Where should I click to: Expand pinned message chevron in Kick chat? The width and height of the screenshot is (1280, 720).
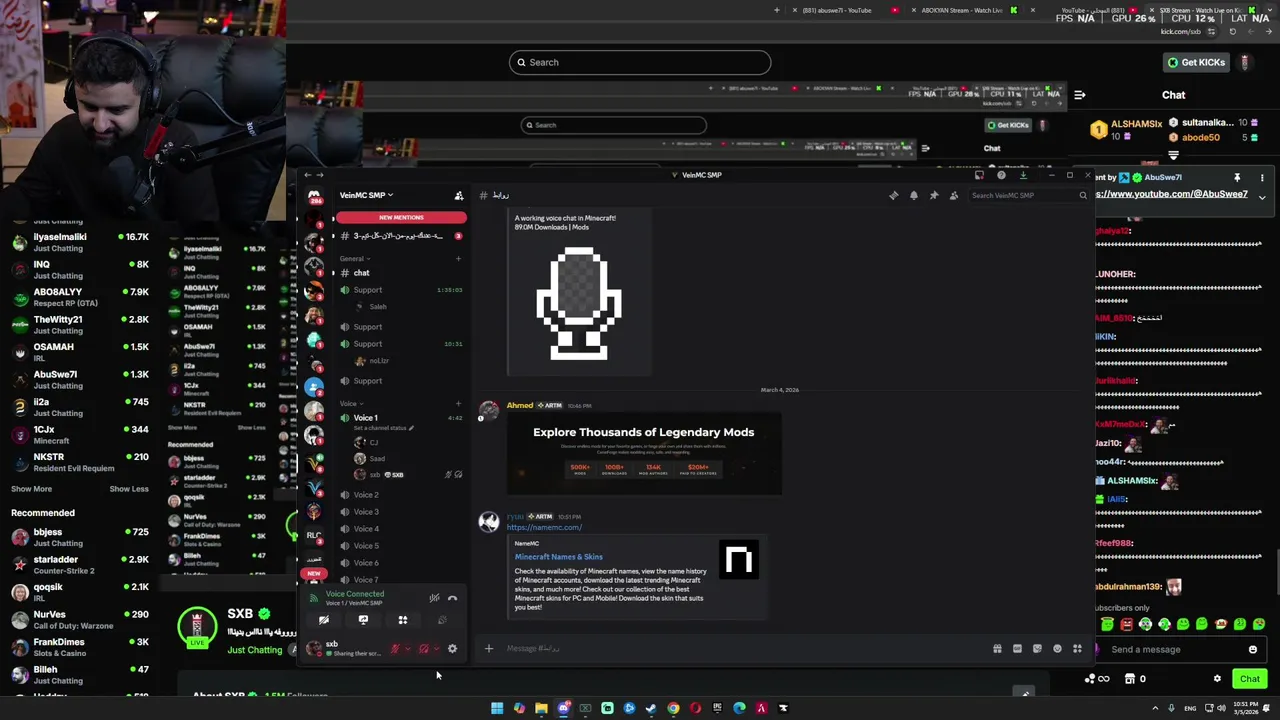coord(1262,197)
